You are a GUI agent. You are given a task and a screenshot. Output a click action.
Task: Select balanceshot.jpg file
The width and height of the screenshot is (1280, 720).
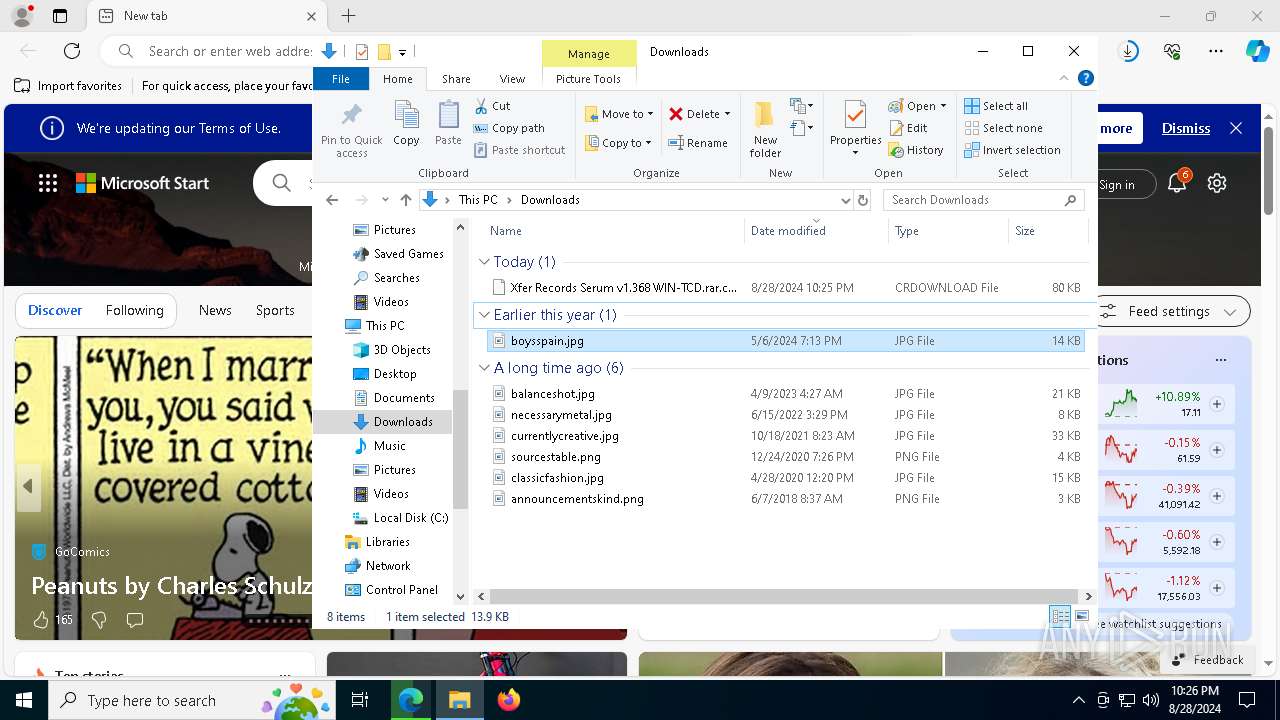click(x=787, y=394)
